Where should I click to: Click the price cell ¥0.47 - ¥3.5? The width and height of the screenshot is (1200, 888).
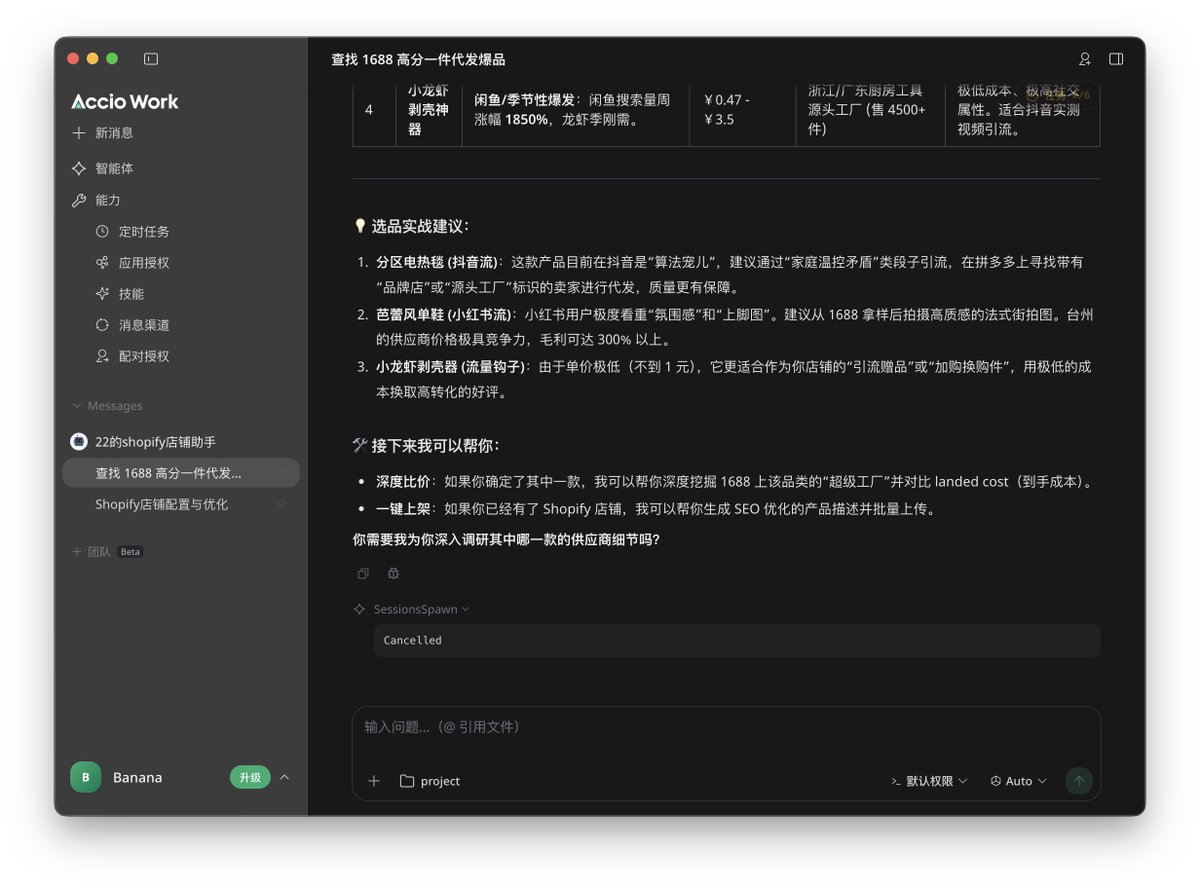pyautogui.click(x=742, y=109)
